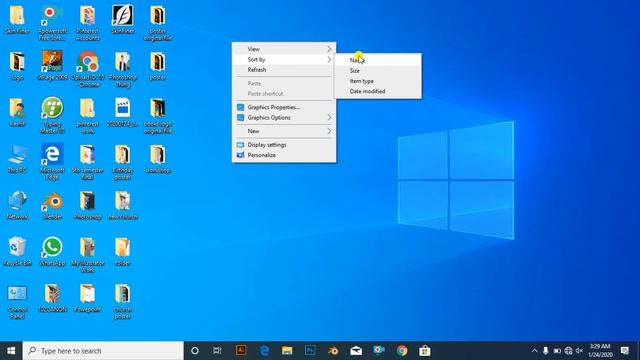Select the pinterest work folder
640x360 pixels.
[x=87, y=116]
